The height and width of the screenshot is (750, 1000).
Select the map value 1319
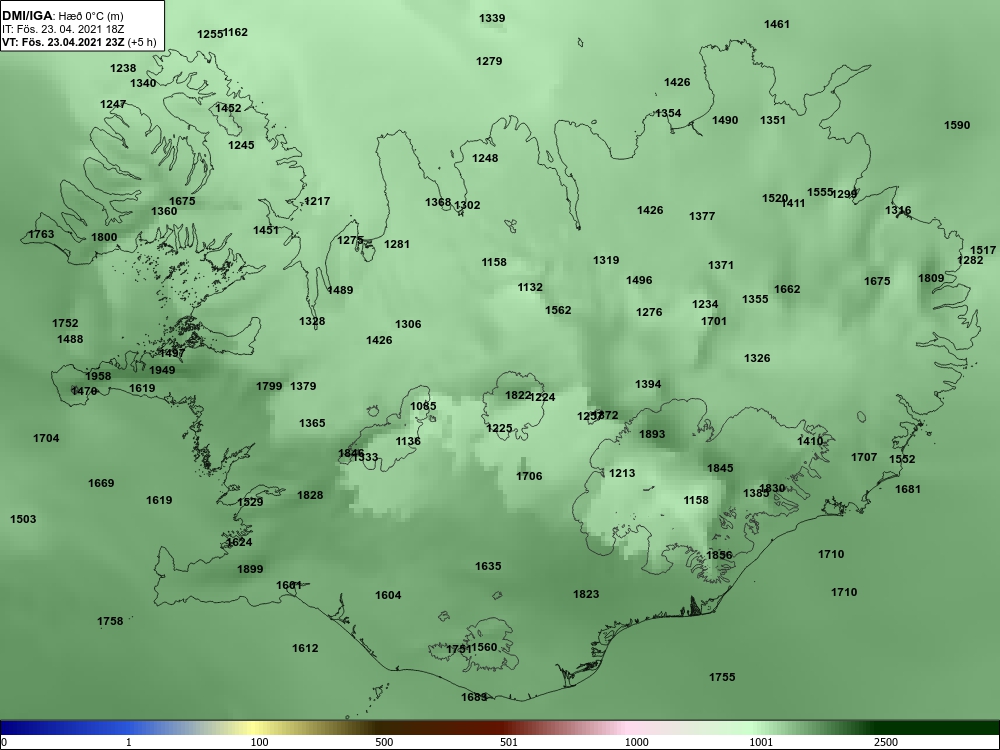(606, 260)
